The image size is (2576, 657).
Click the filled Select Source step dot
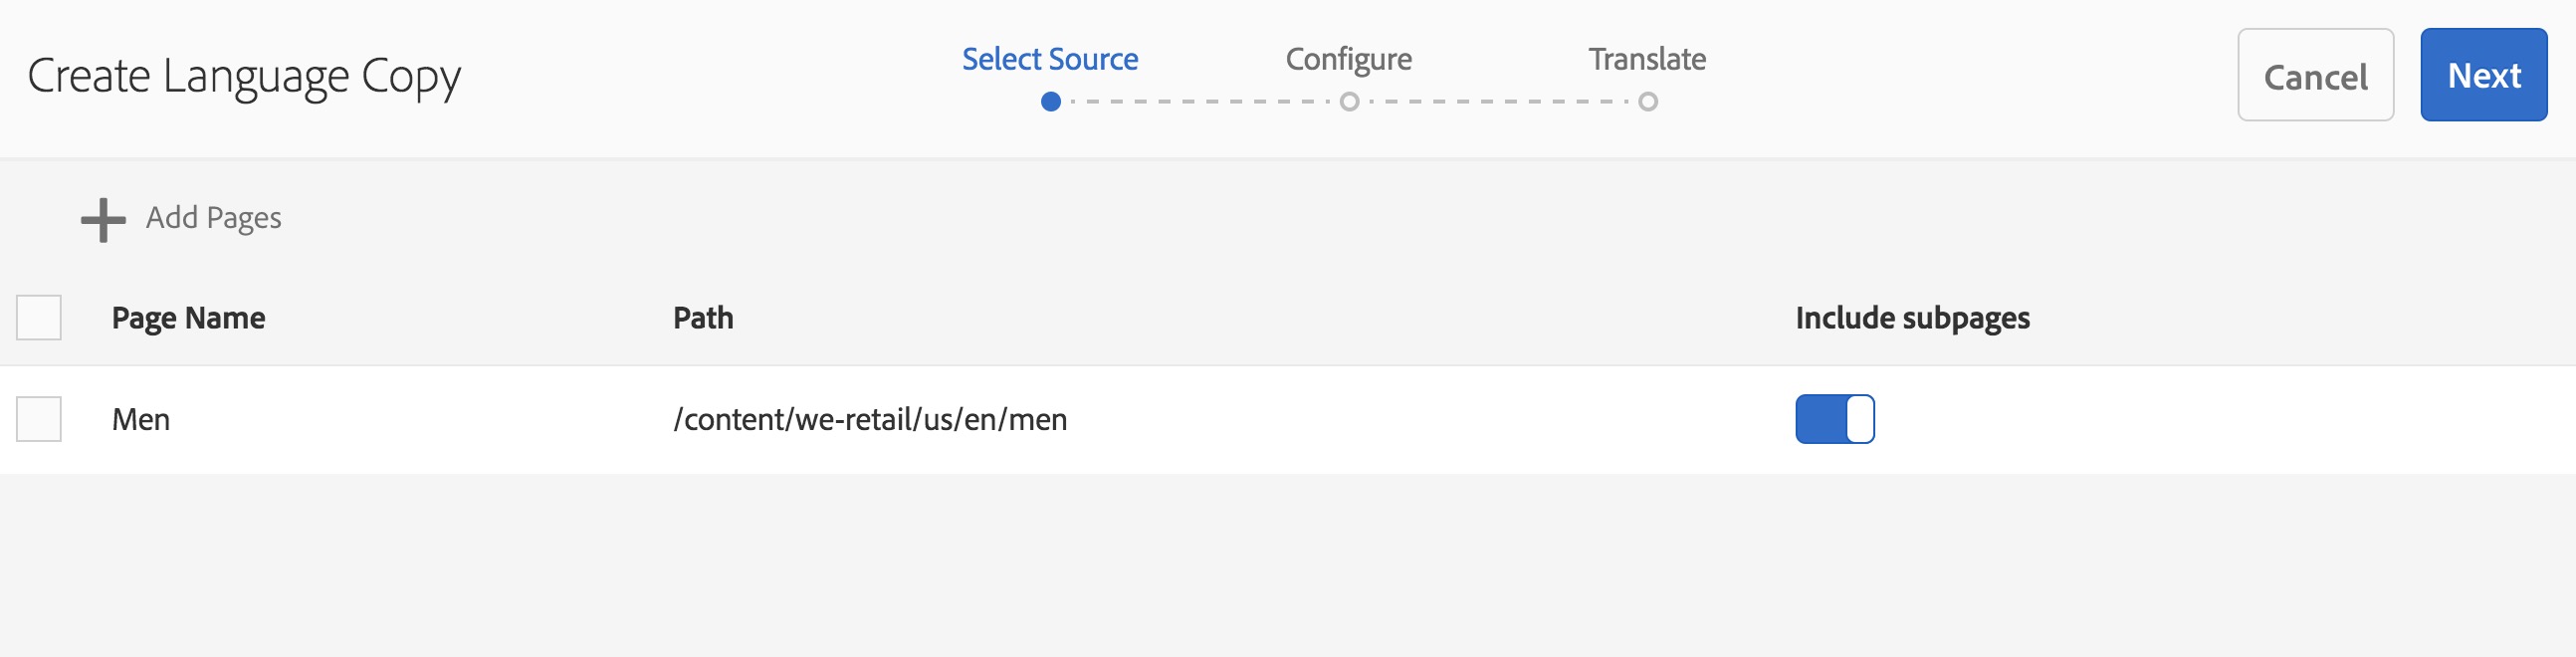pos(1050,102)
